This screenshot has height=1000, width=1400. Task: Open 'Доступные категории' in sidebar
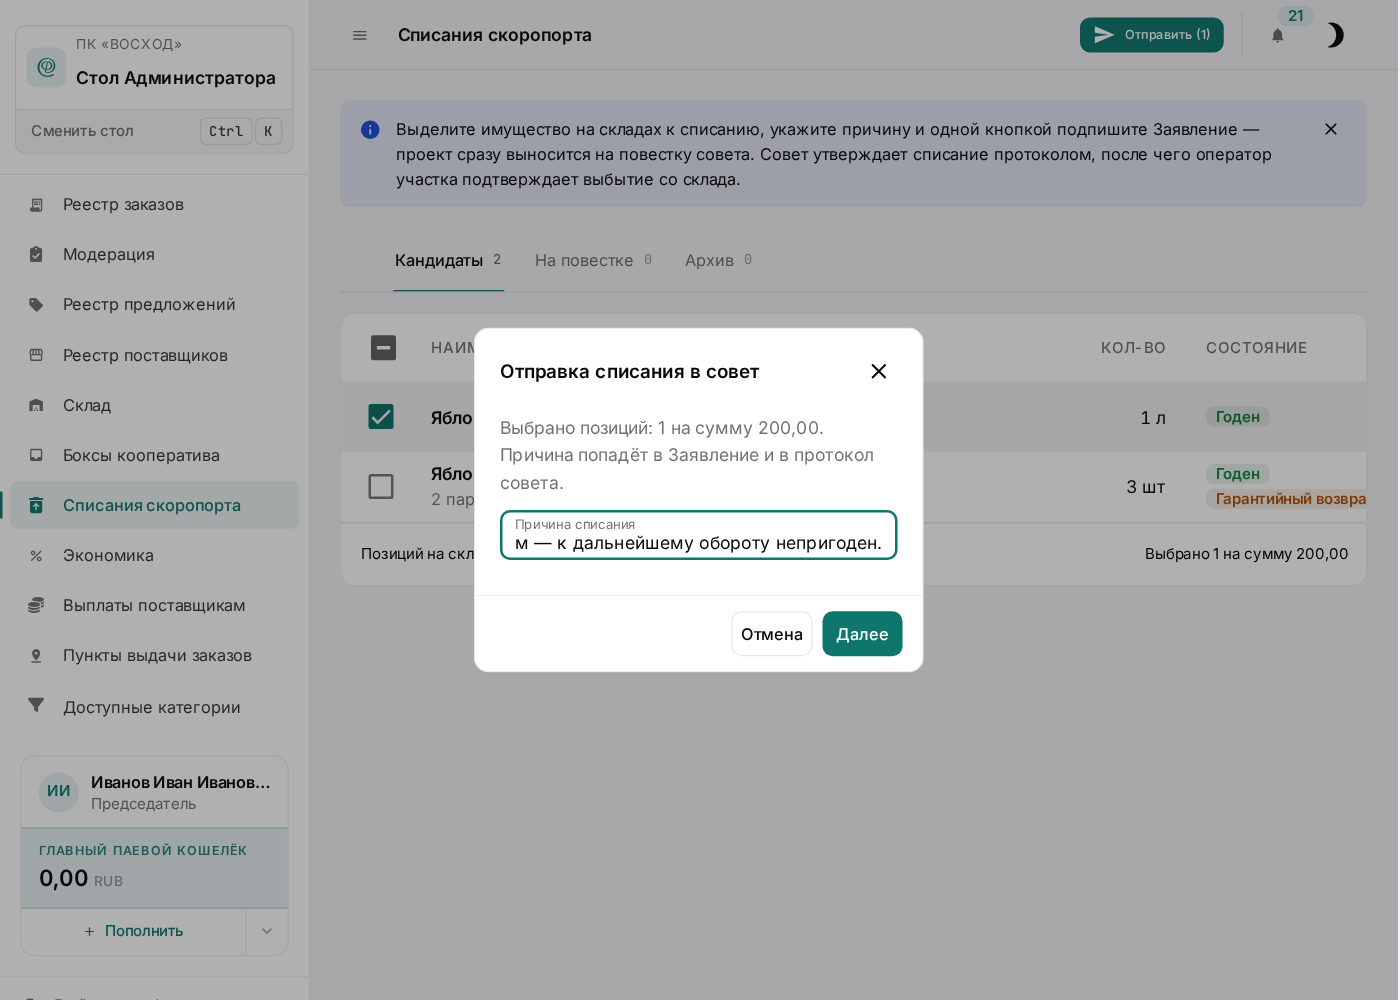pyautogui.click(x=155, y=707)
